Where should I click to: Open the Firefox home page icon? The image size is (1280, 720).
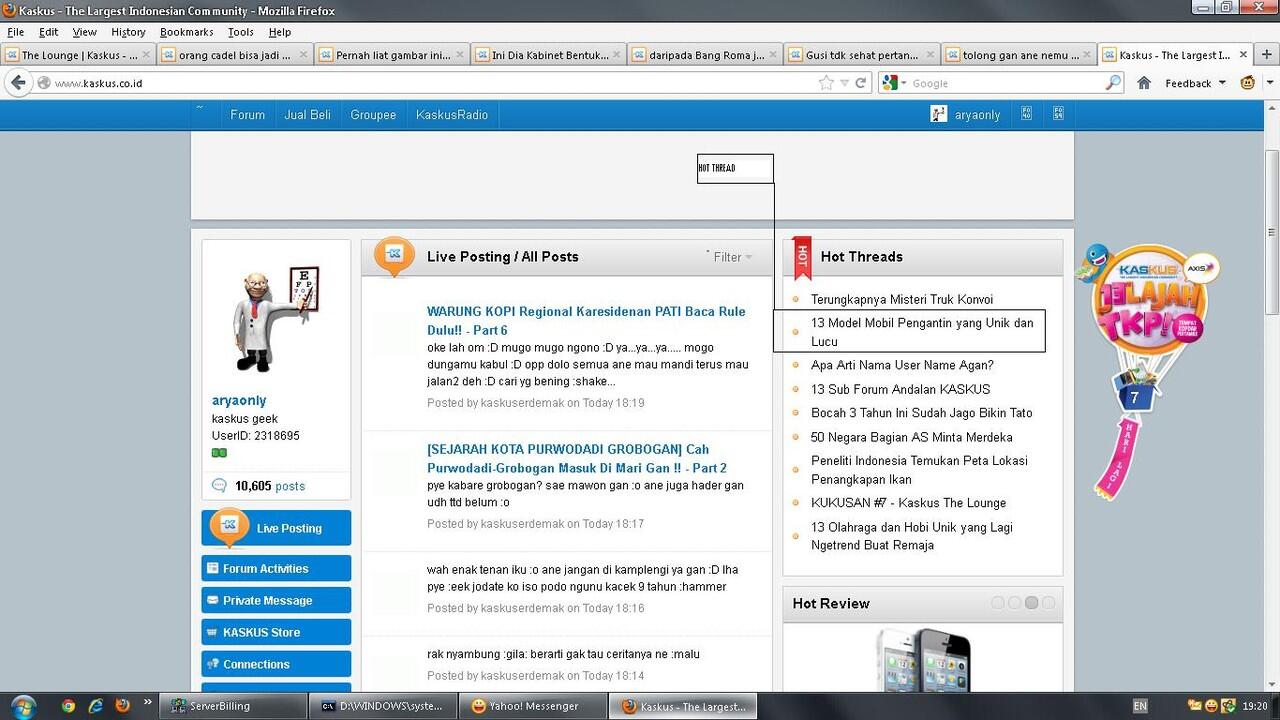click(1144, 83)
